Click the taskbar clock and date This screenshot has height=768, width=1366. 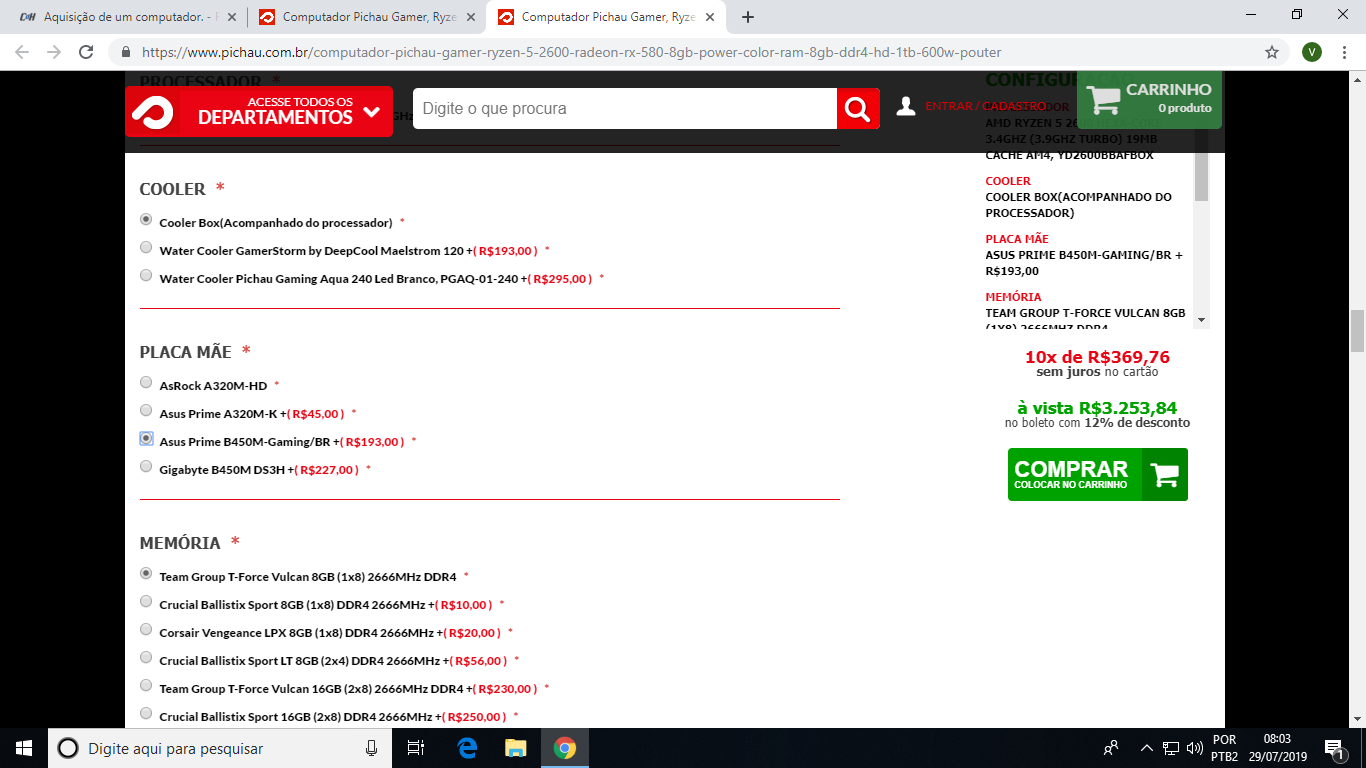pos(1275,748)
